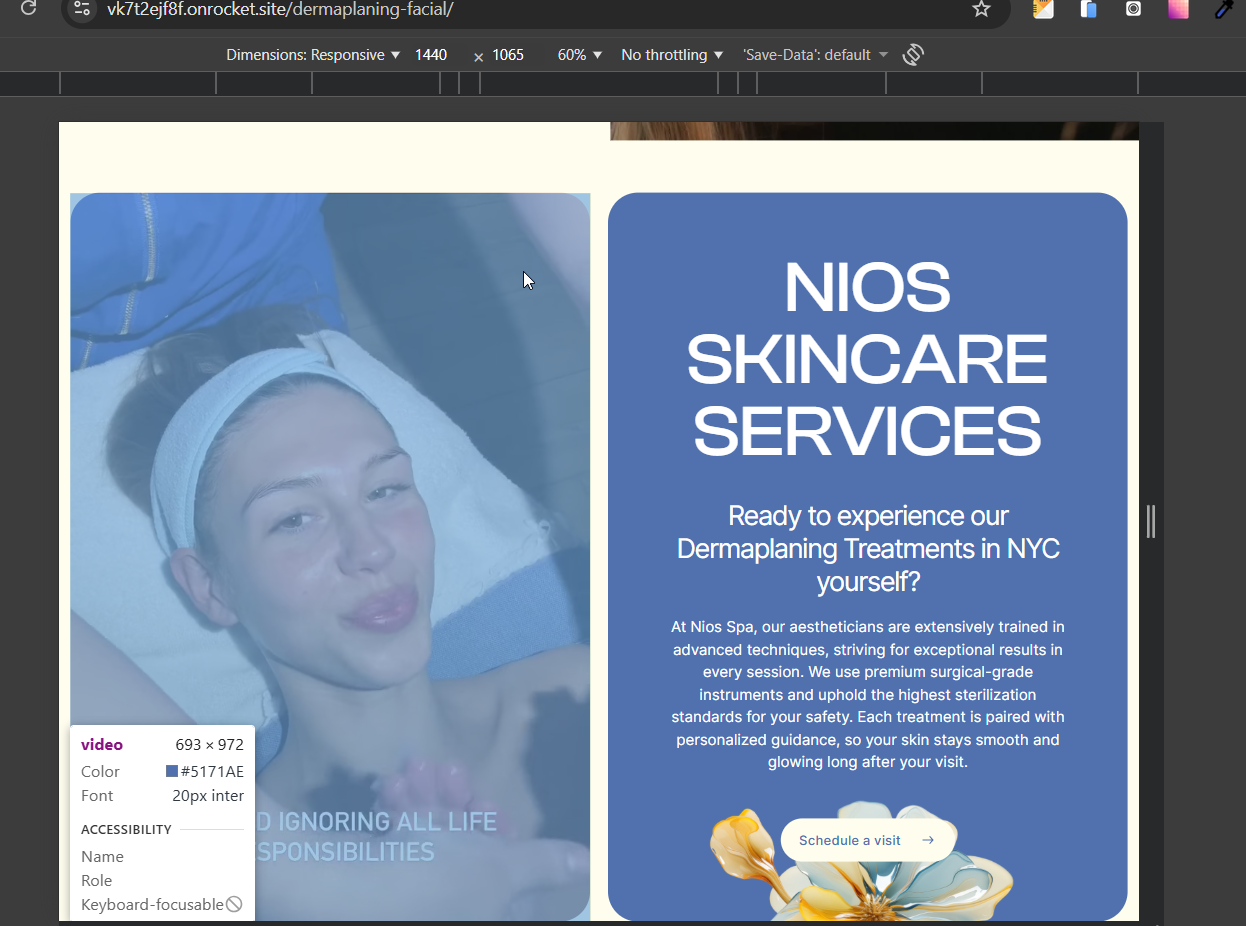Open the white square camera extension icon
Image resolution: width=1246 pixels, height=926 pixels.
(1133, 9)
